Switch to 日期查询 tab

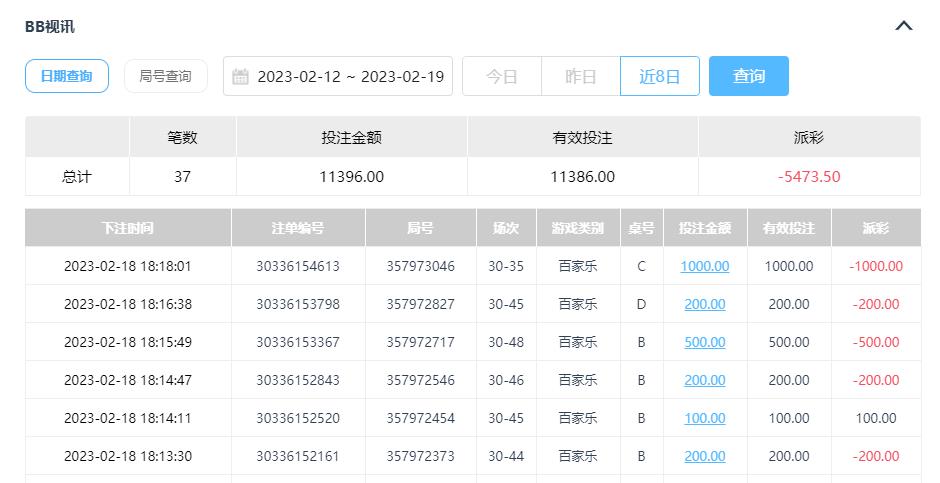67,76
